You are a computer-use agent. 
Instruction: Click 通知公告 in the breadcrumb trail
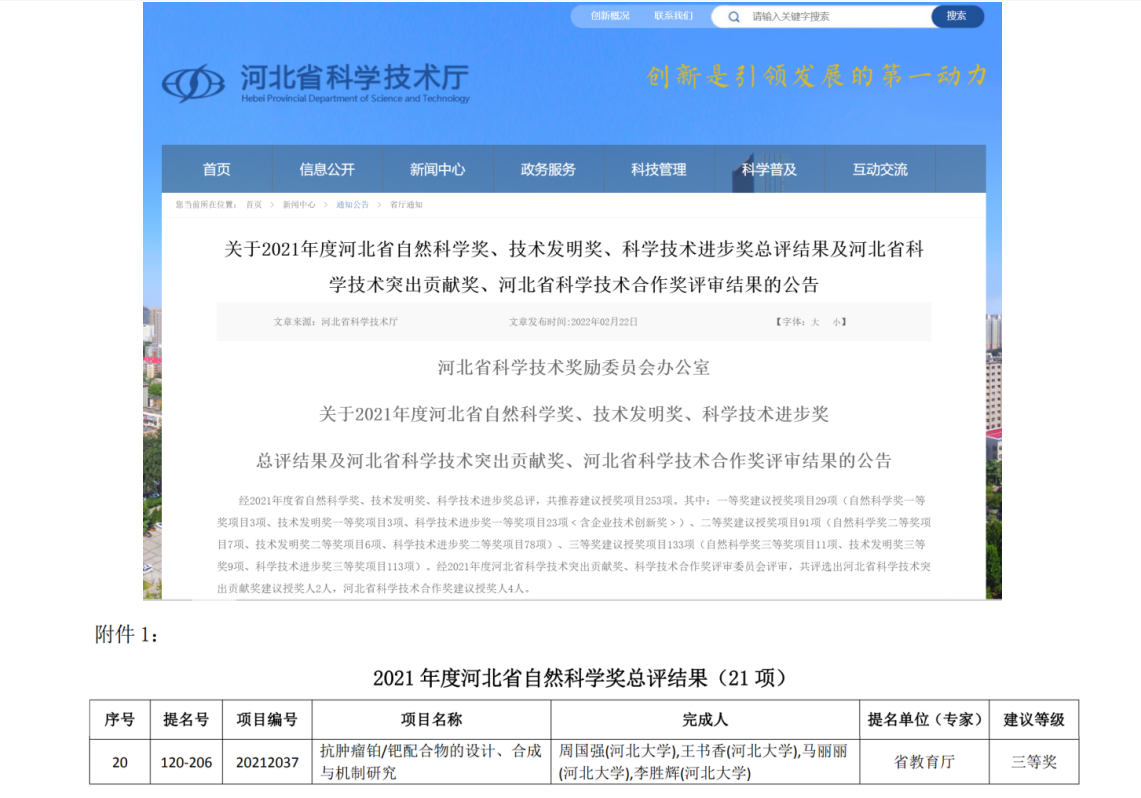click(x=352, y=205)
